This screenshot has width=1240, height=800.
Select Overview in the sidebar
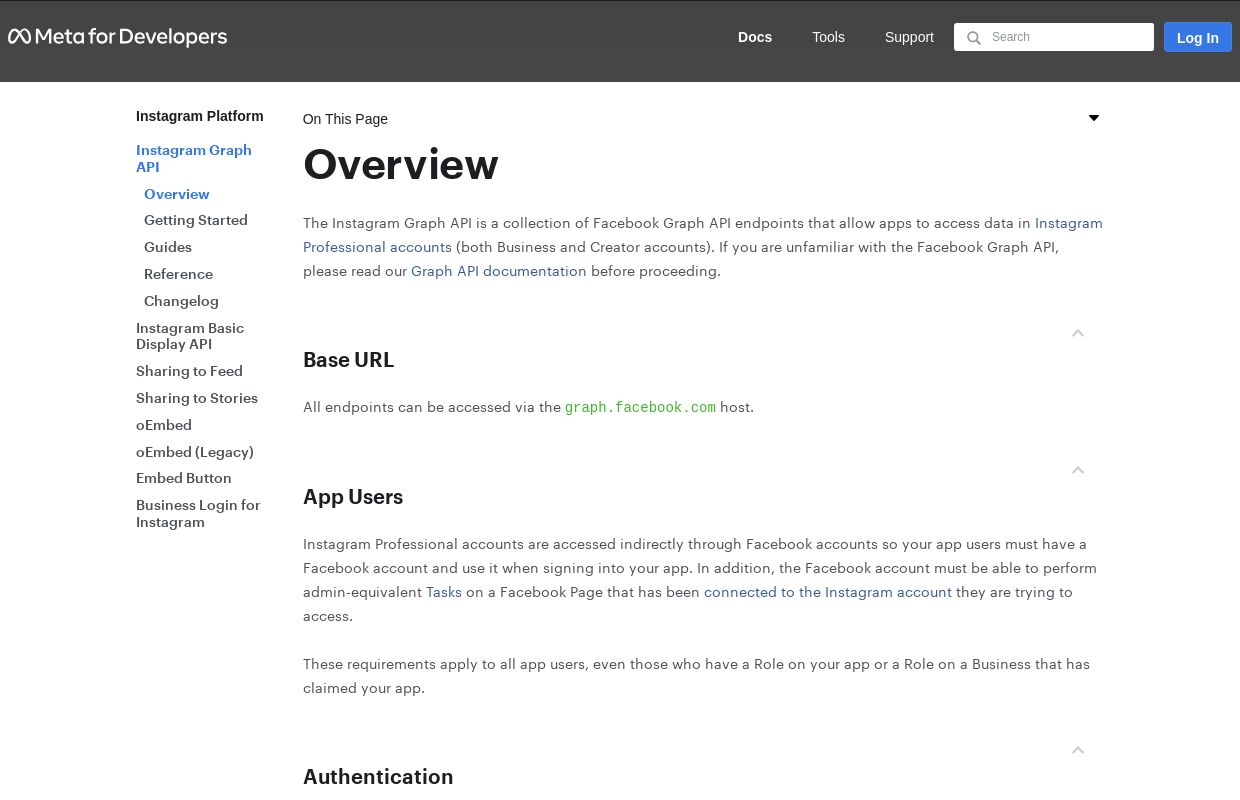(x=177, y=194)
